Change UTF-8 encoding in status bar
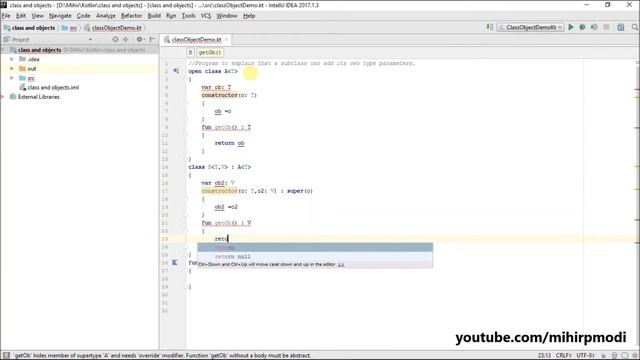The image size is (640, 360). [x=585, y=356]
